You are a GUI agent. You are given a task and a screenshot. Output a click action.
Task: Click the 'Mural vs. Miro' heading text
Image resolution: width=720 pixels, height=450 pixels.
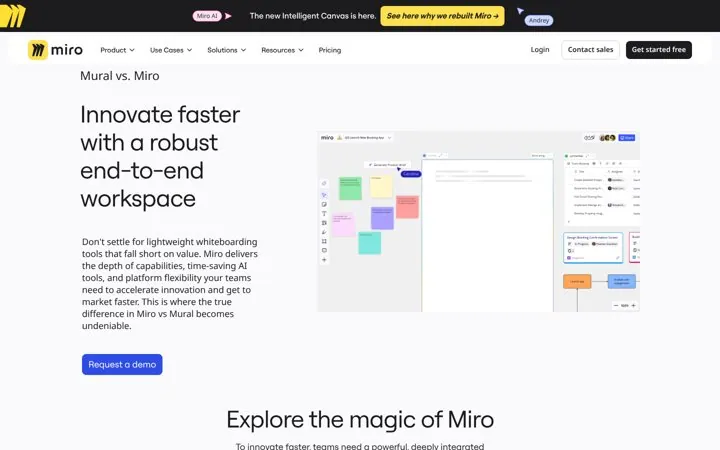(120, 76)
